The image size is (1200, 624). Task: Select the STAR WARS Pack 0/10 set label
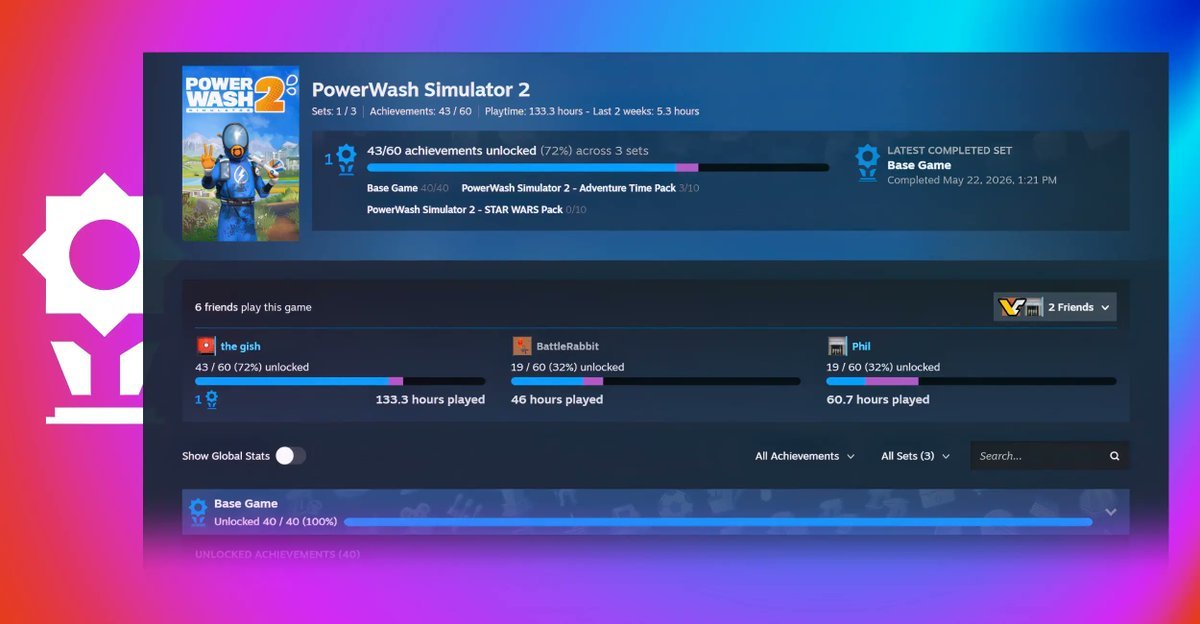click(x=477, y=210)
